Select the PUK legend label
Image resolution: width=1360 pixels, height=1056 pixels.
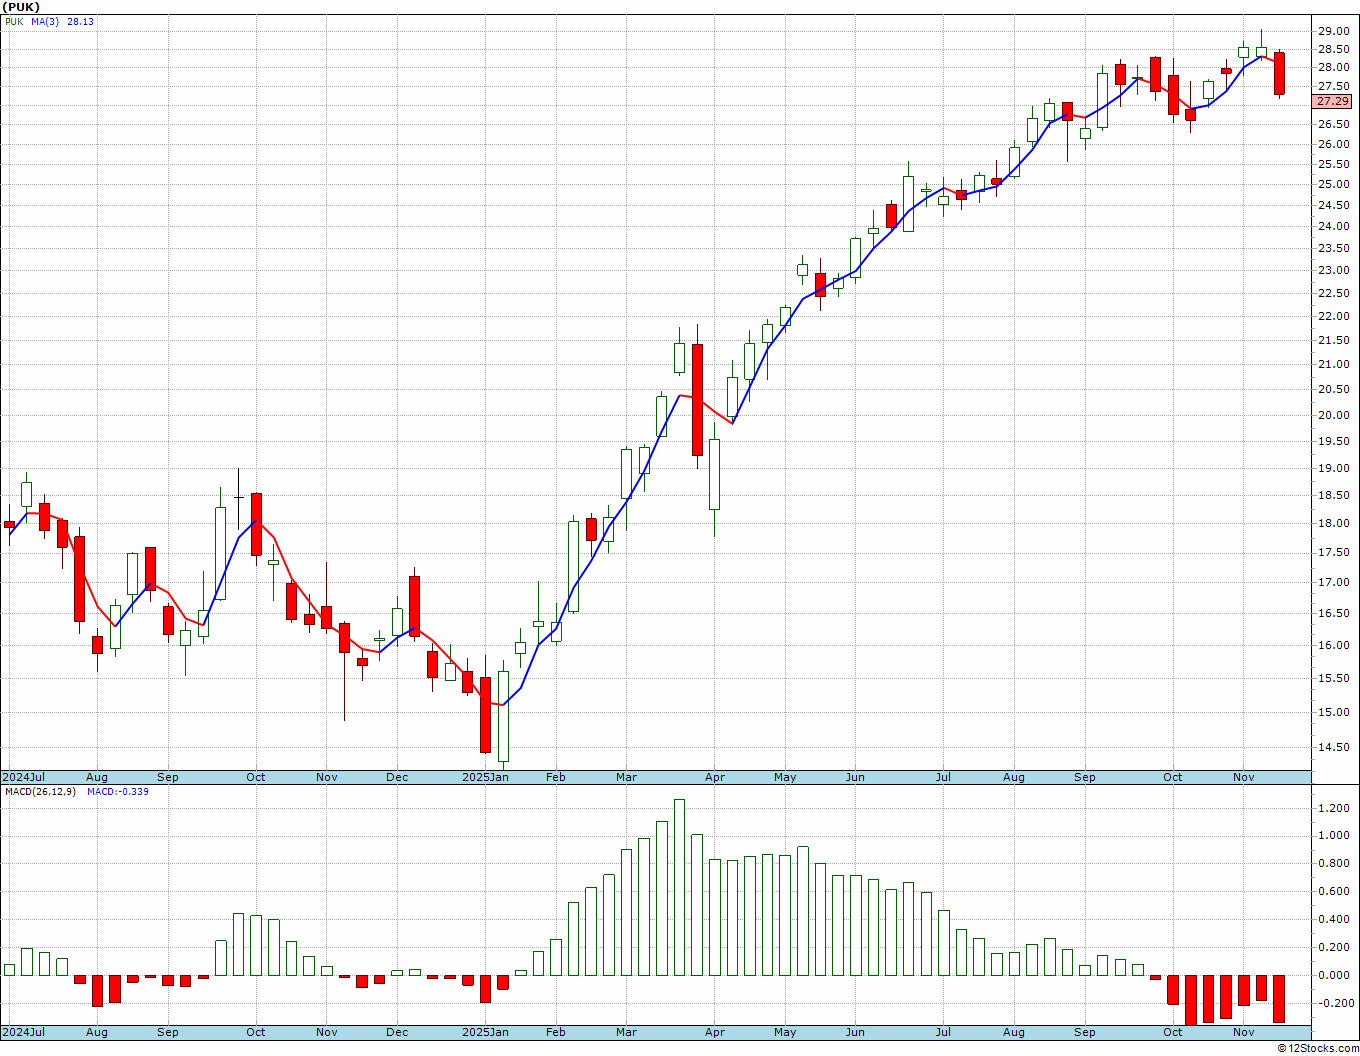click(14, 22)
